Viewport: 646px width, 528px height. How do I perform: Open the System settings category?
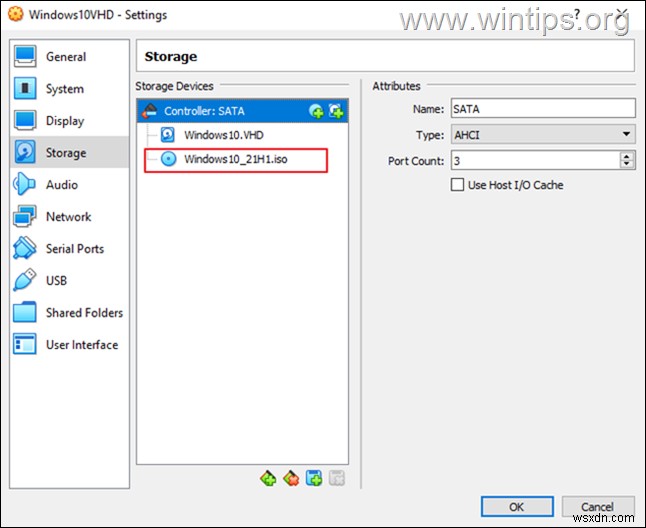click(69, 89)
